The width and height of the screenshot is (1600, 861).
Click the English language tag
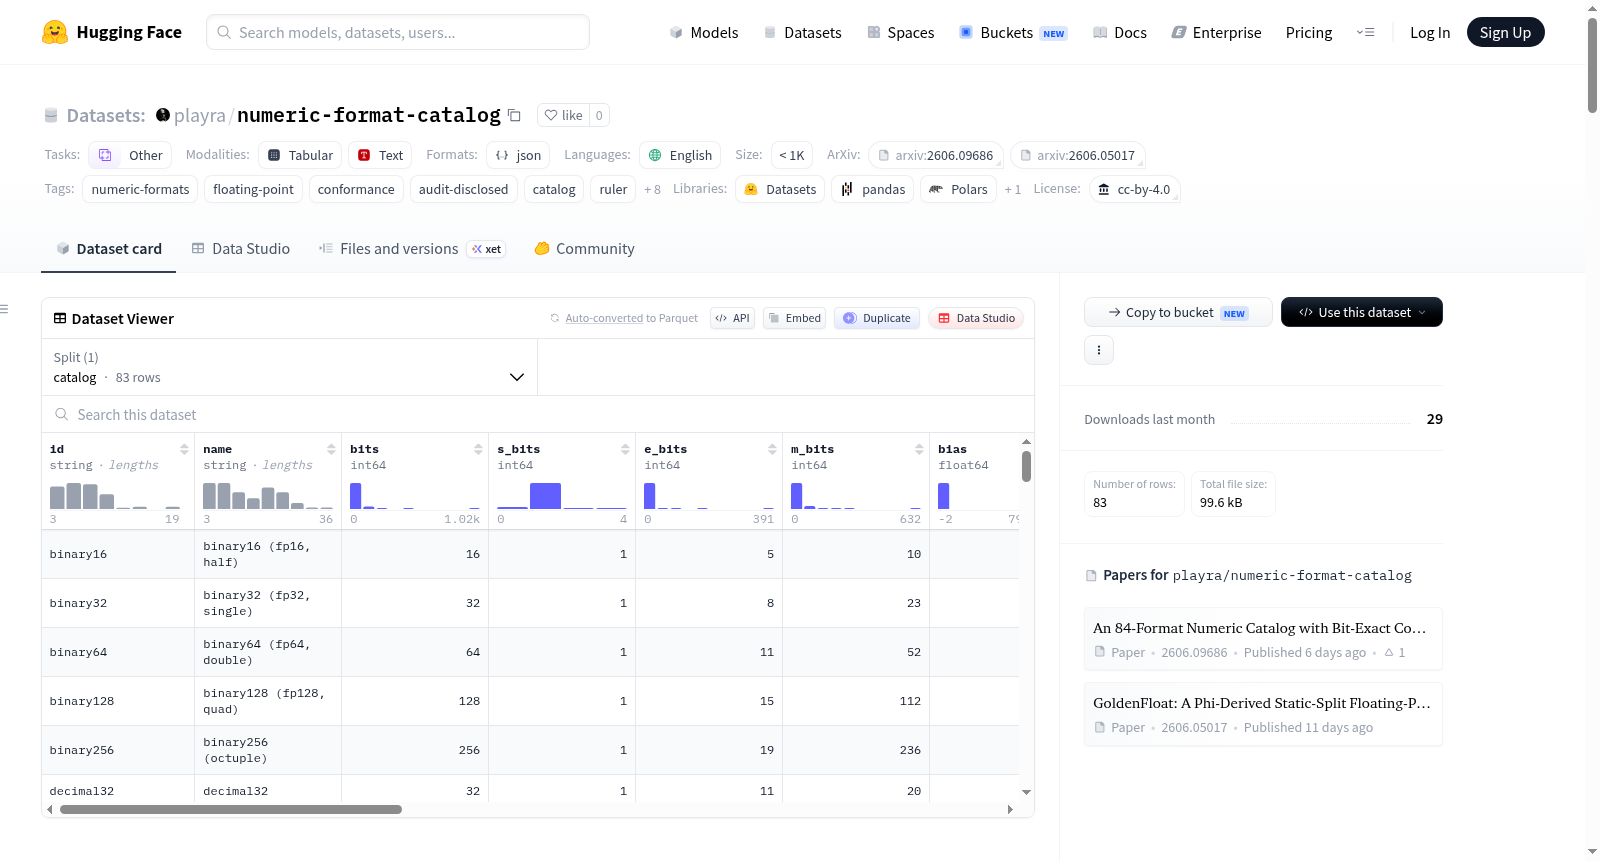tap(680, 155)
